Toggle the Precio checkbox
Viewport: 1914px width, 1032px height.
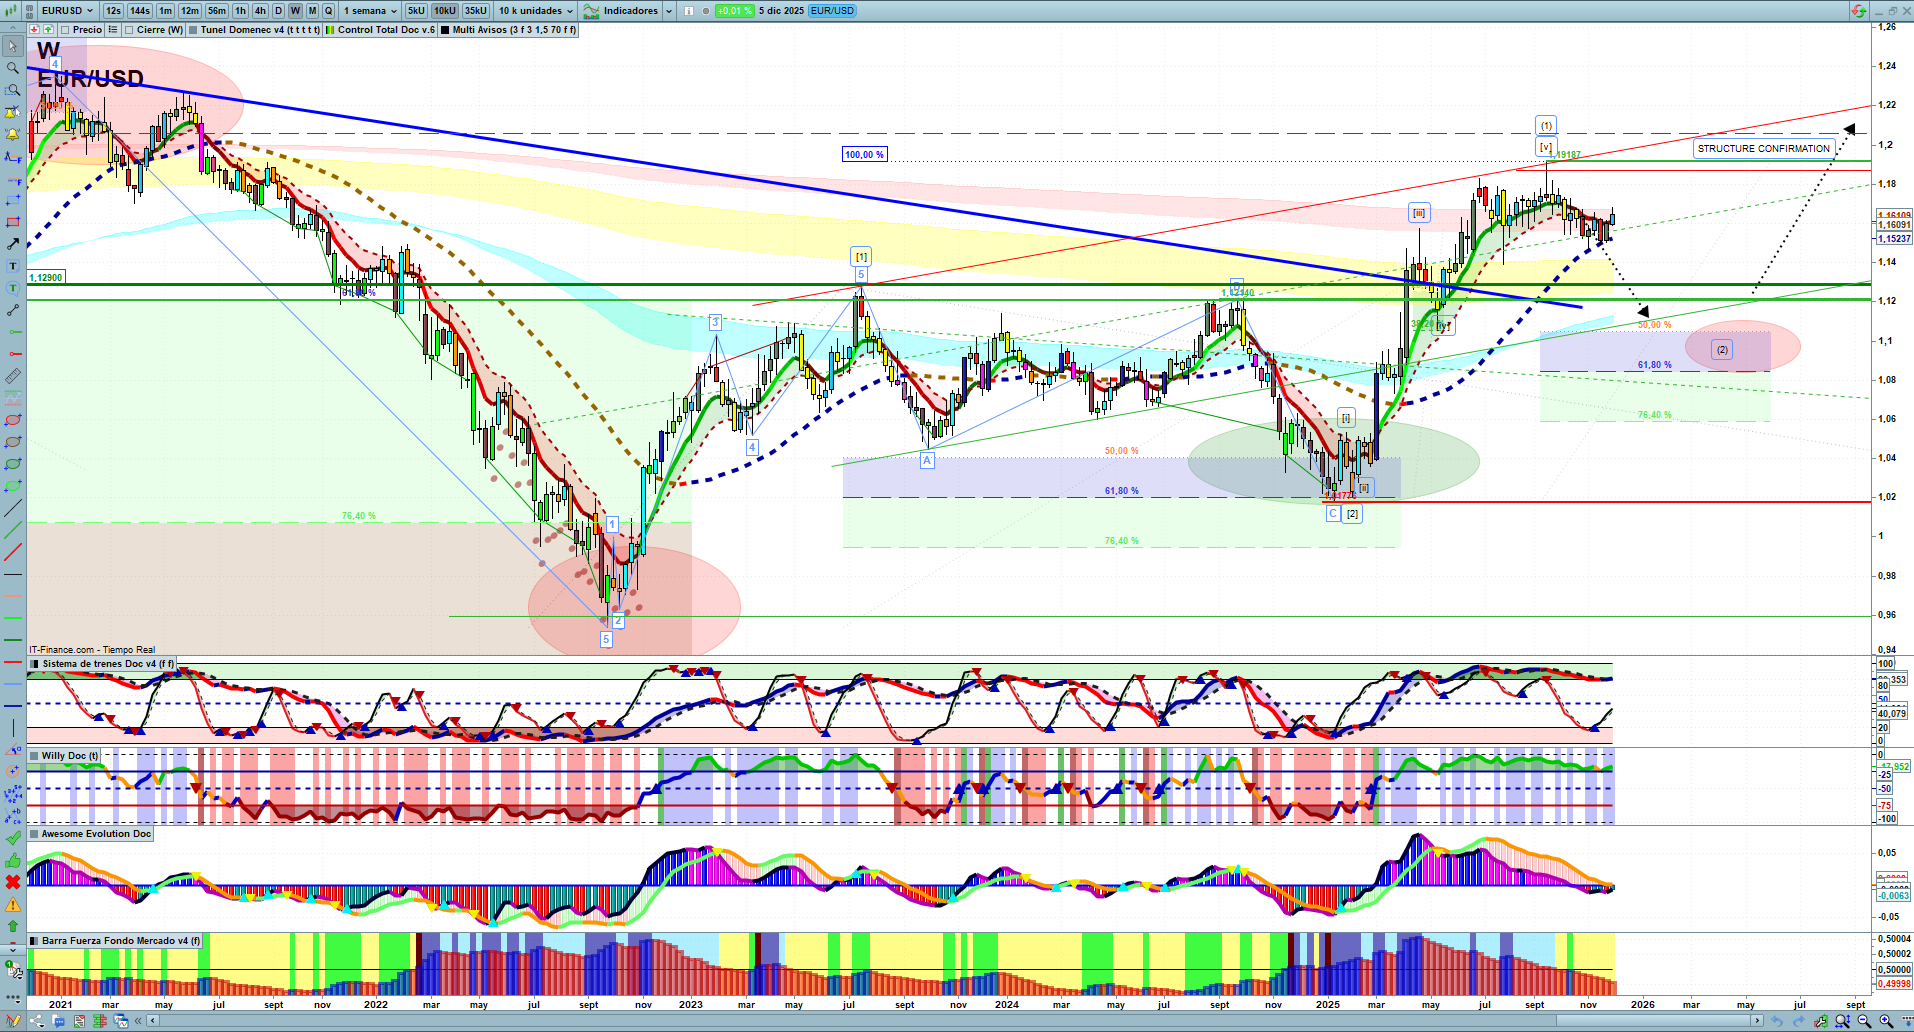tap(65, 30)
